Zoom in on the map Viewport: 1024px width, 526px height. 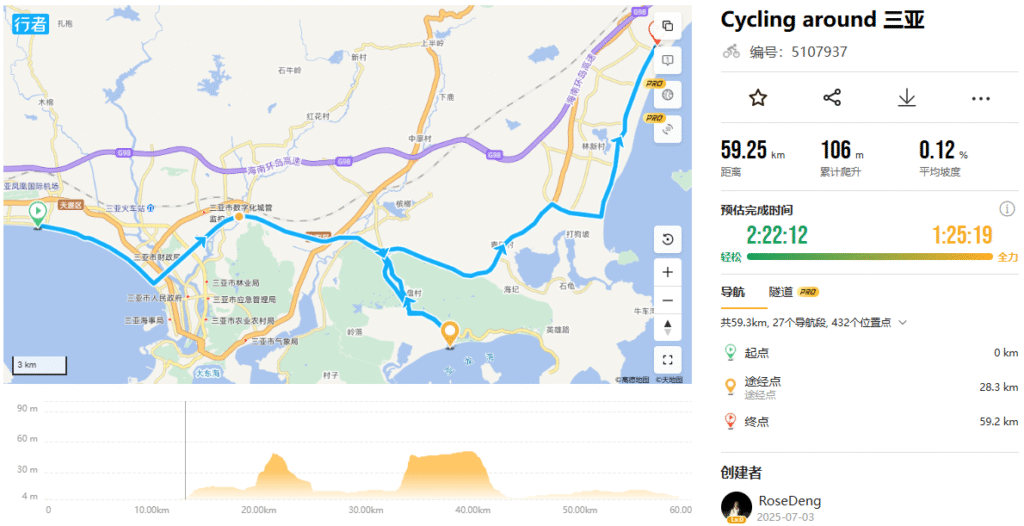[x=668, y=271]
